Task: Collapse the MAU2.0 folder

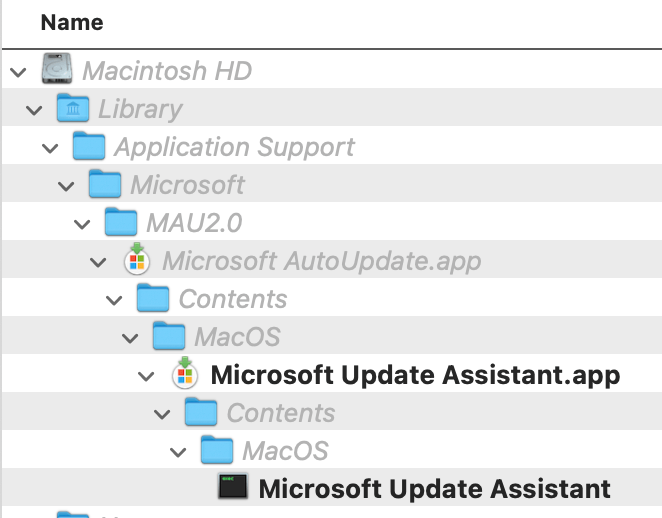Action: tap(82, 224)
